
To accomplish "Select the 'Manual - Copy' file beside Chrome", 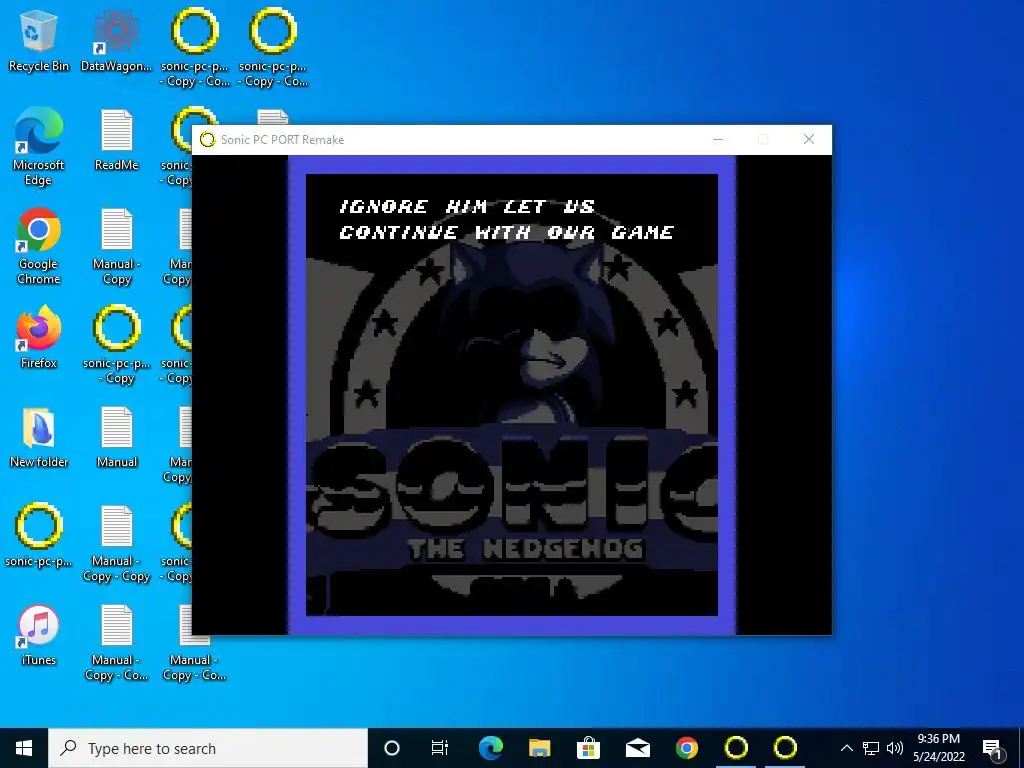I will click(116, 246).
